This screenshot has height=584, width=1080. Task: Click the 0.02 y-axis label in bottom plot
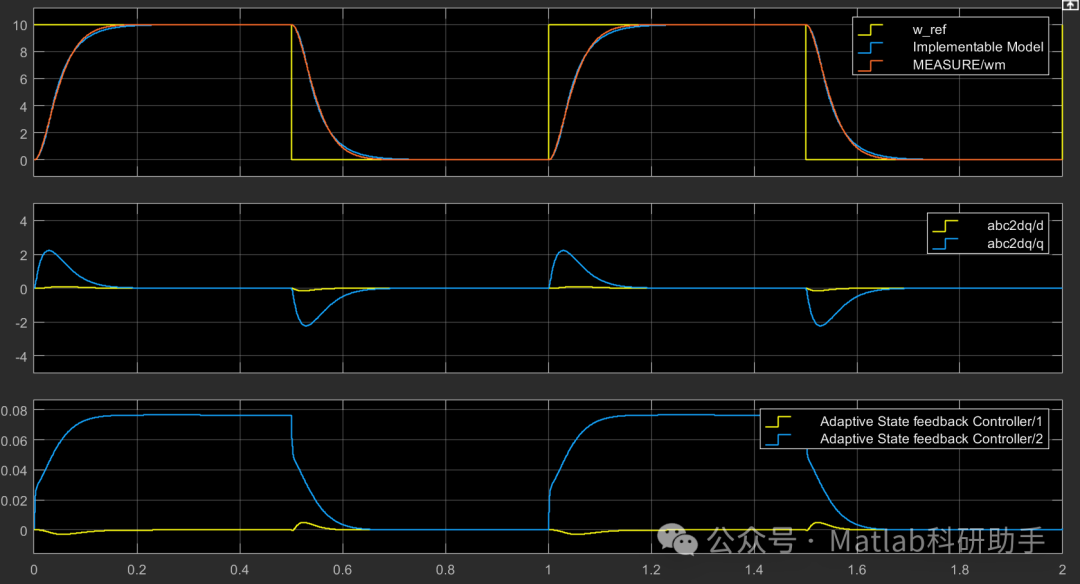coord(14,501)
